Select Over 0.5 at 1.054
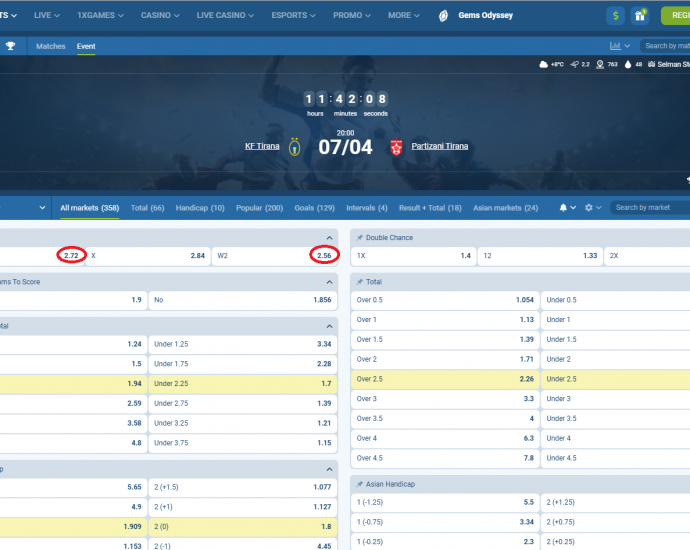Screen dimensions: 690x550 click(445, 300)
